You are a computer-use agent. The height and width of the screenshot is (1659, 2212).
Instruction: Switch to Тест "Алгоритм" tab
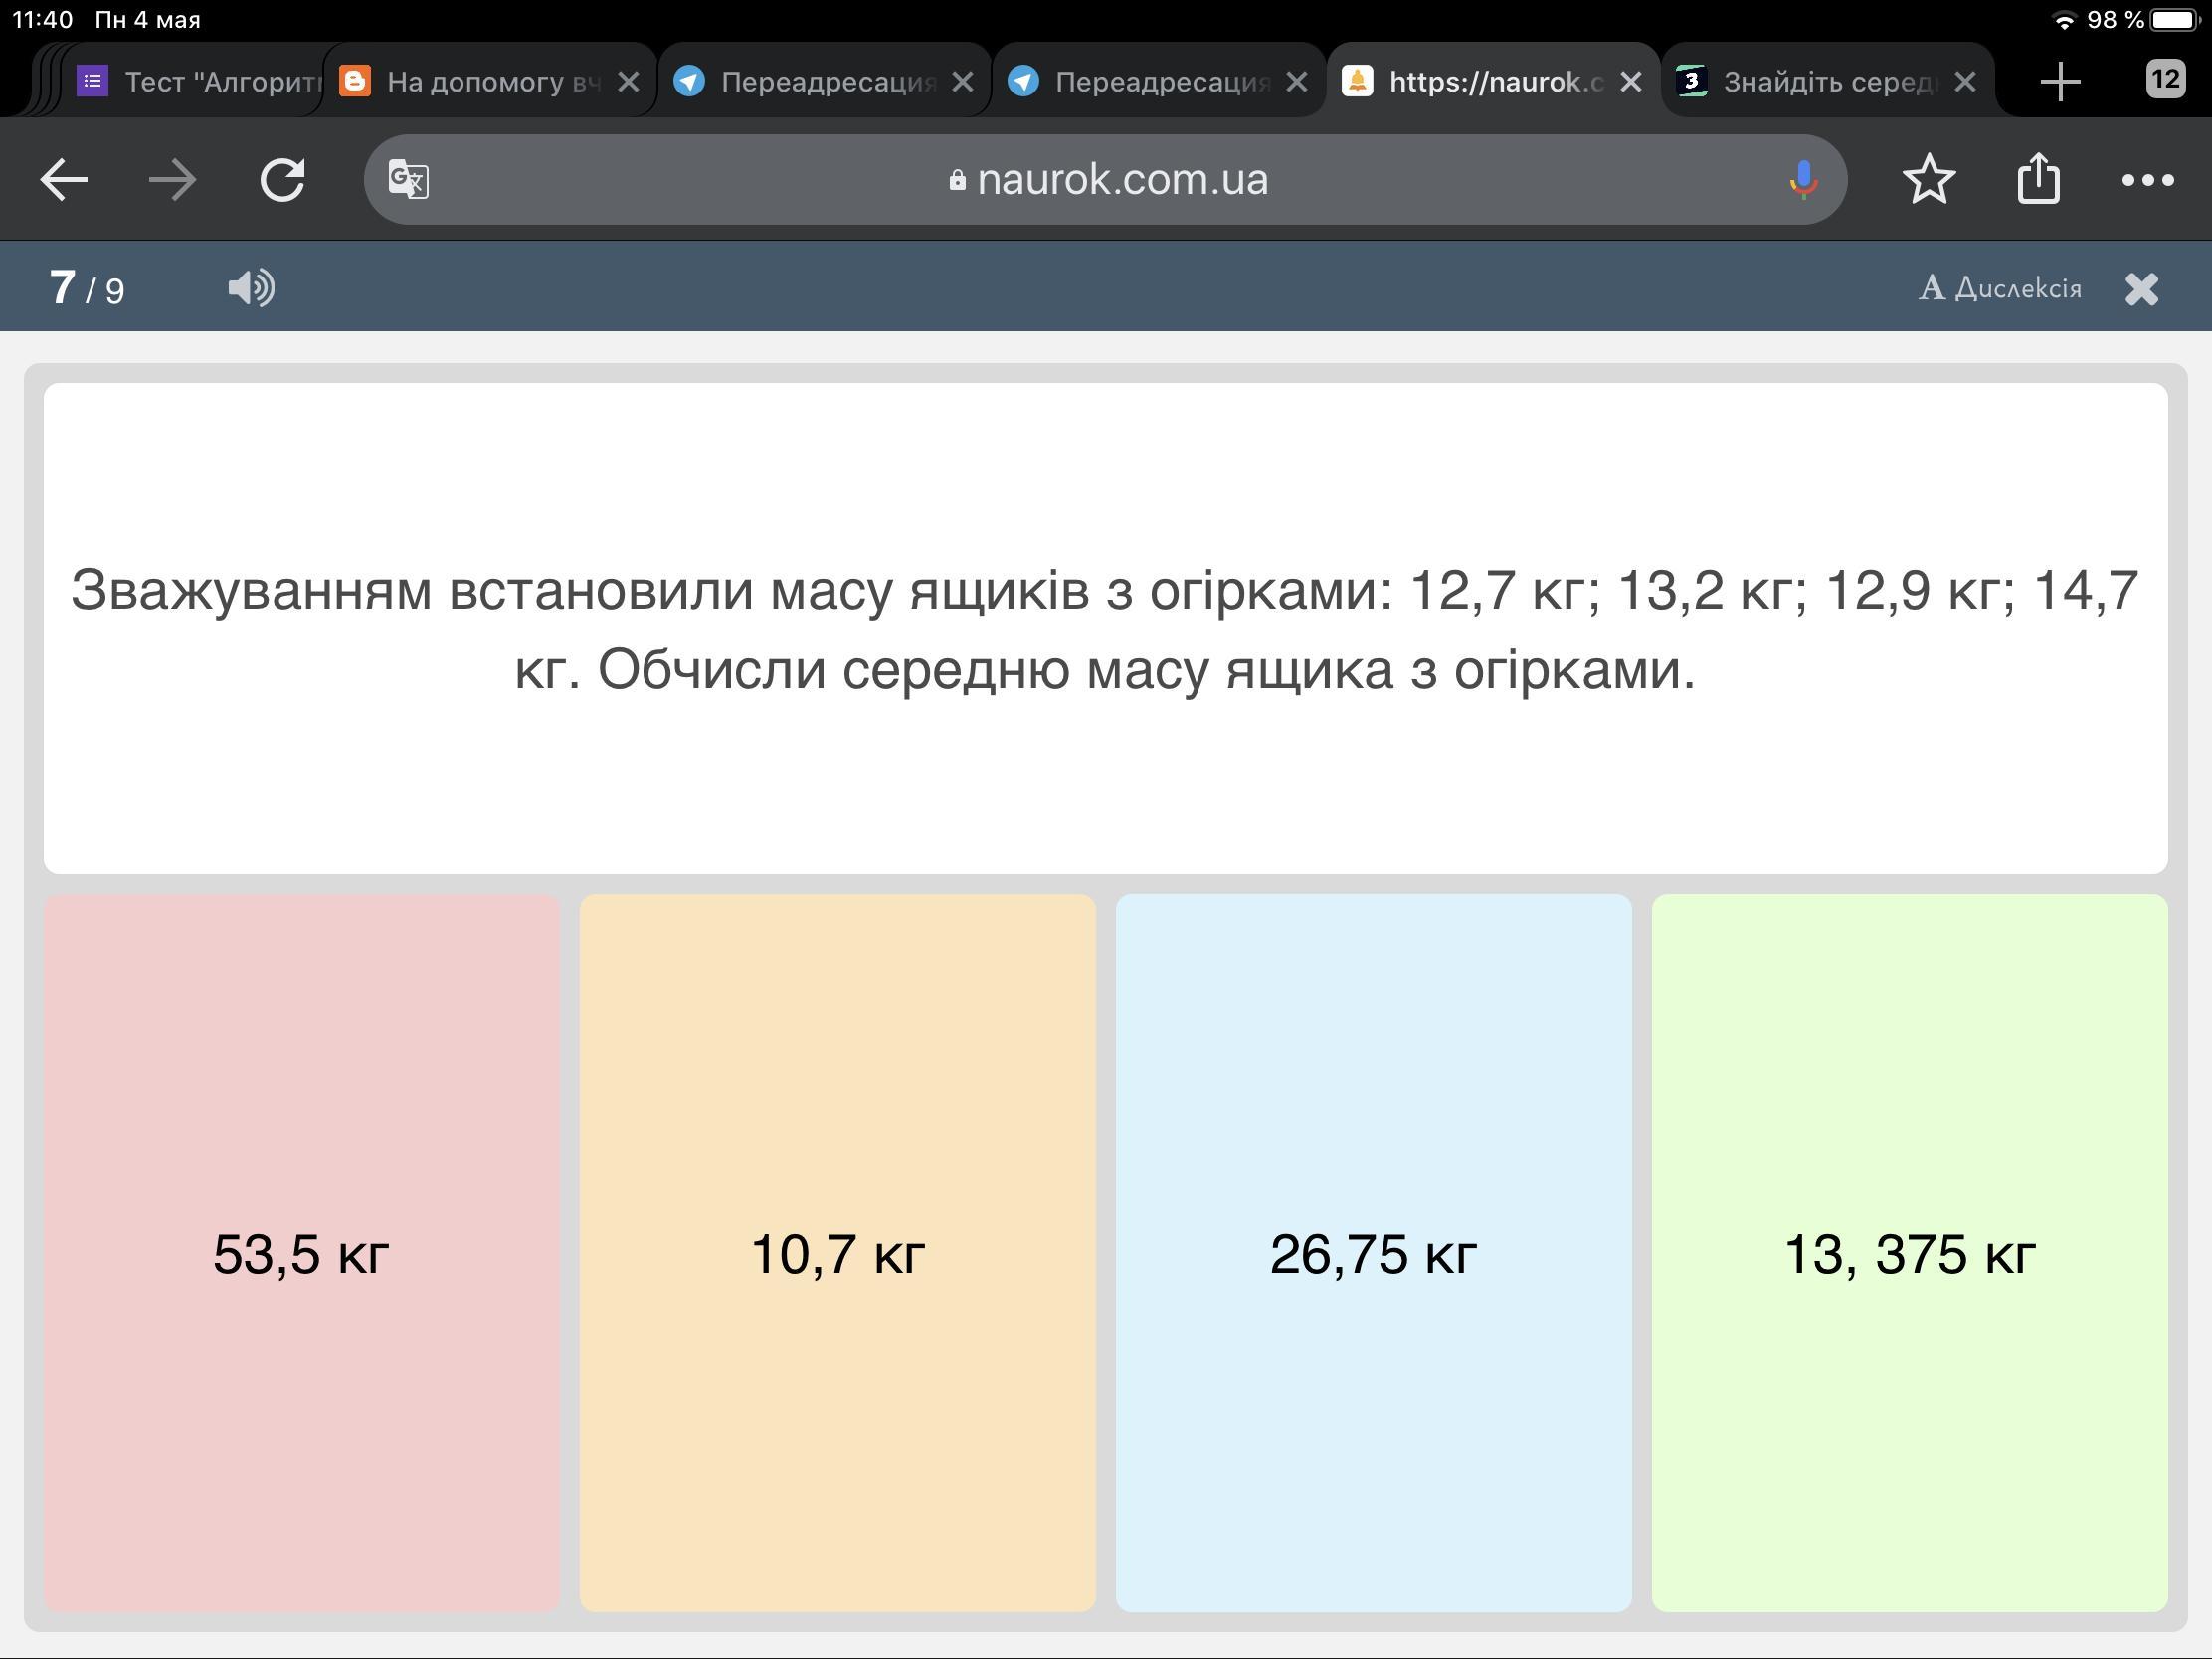click(x=200, y=81)
